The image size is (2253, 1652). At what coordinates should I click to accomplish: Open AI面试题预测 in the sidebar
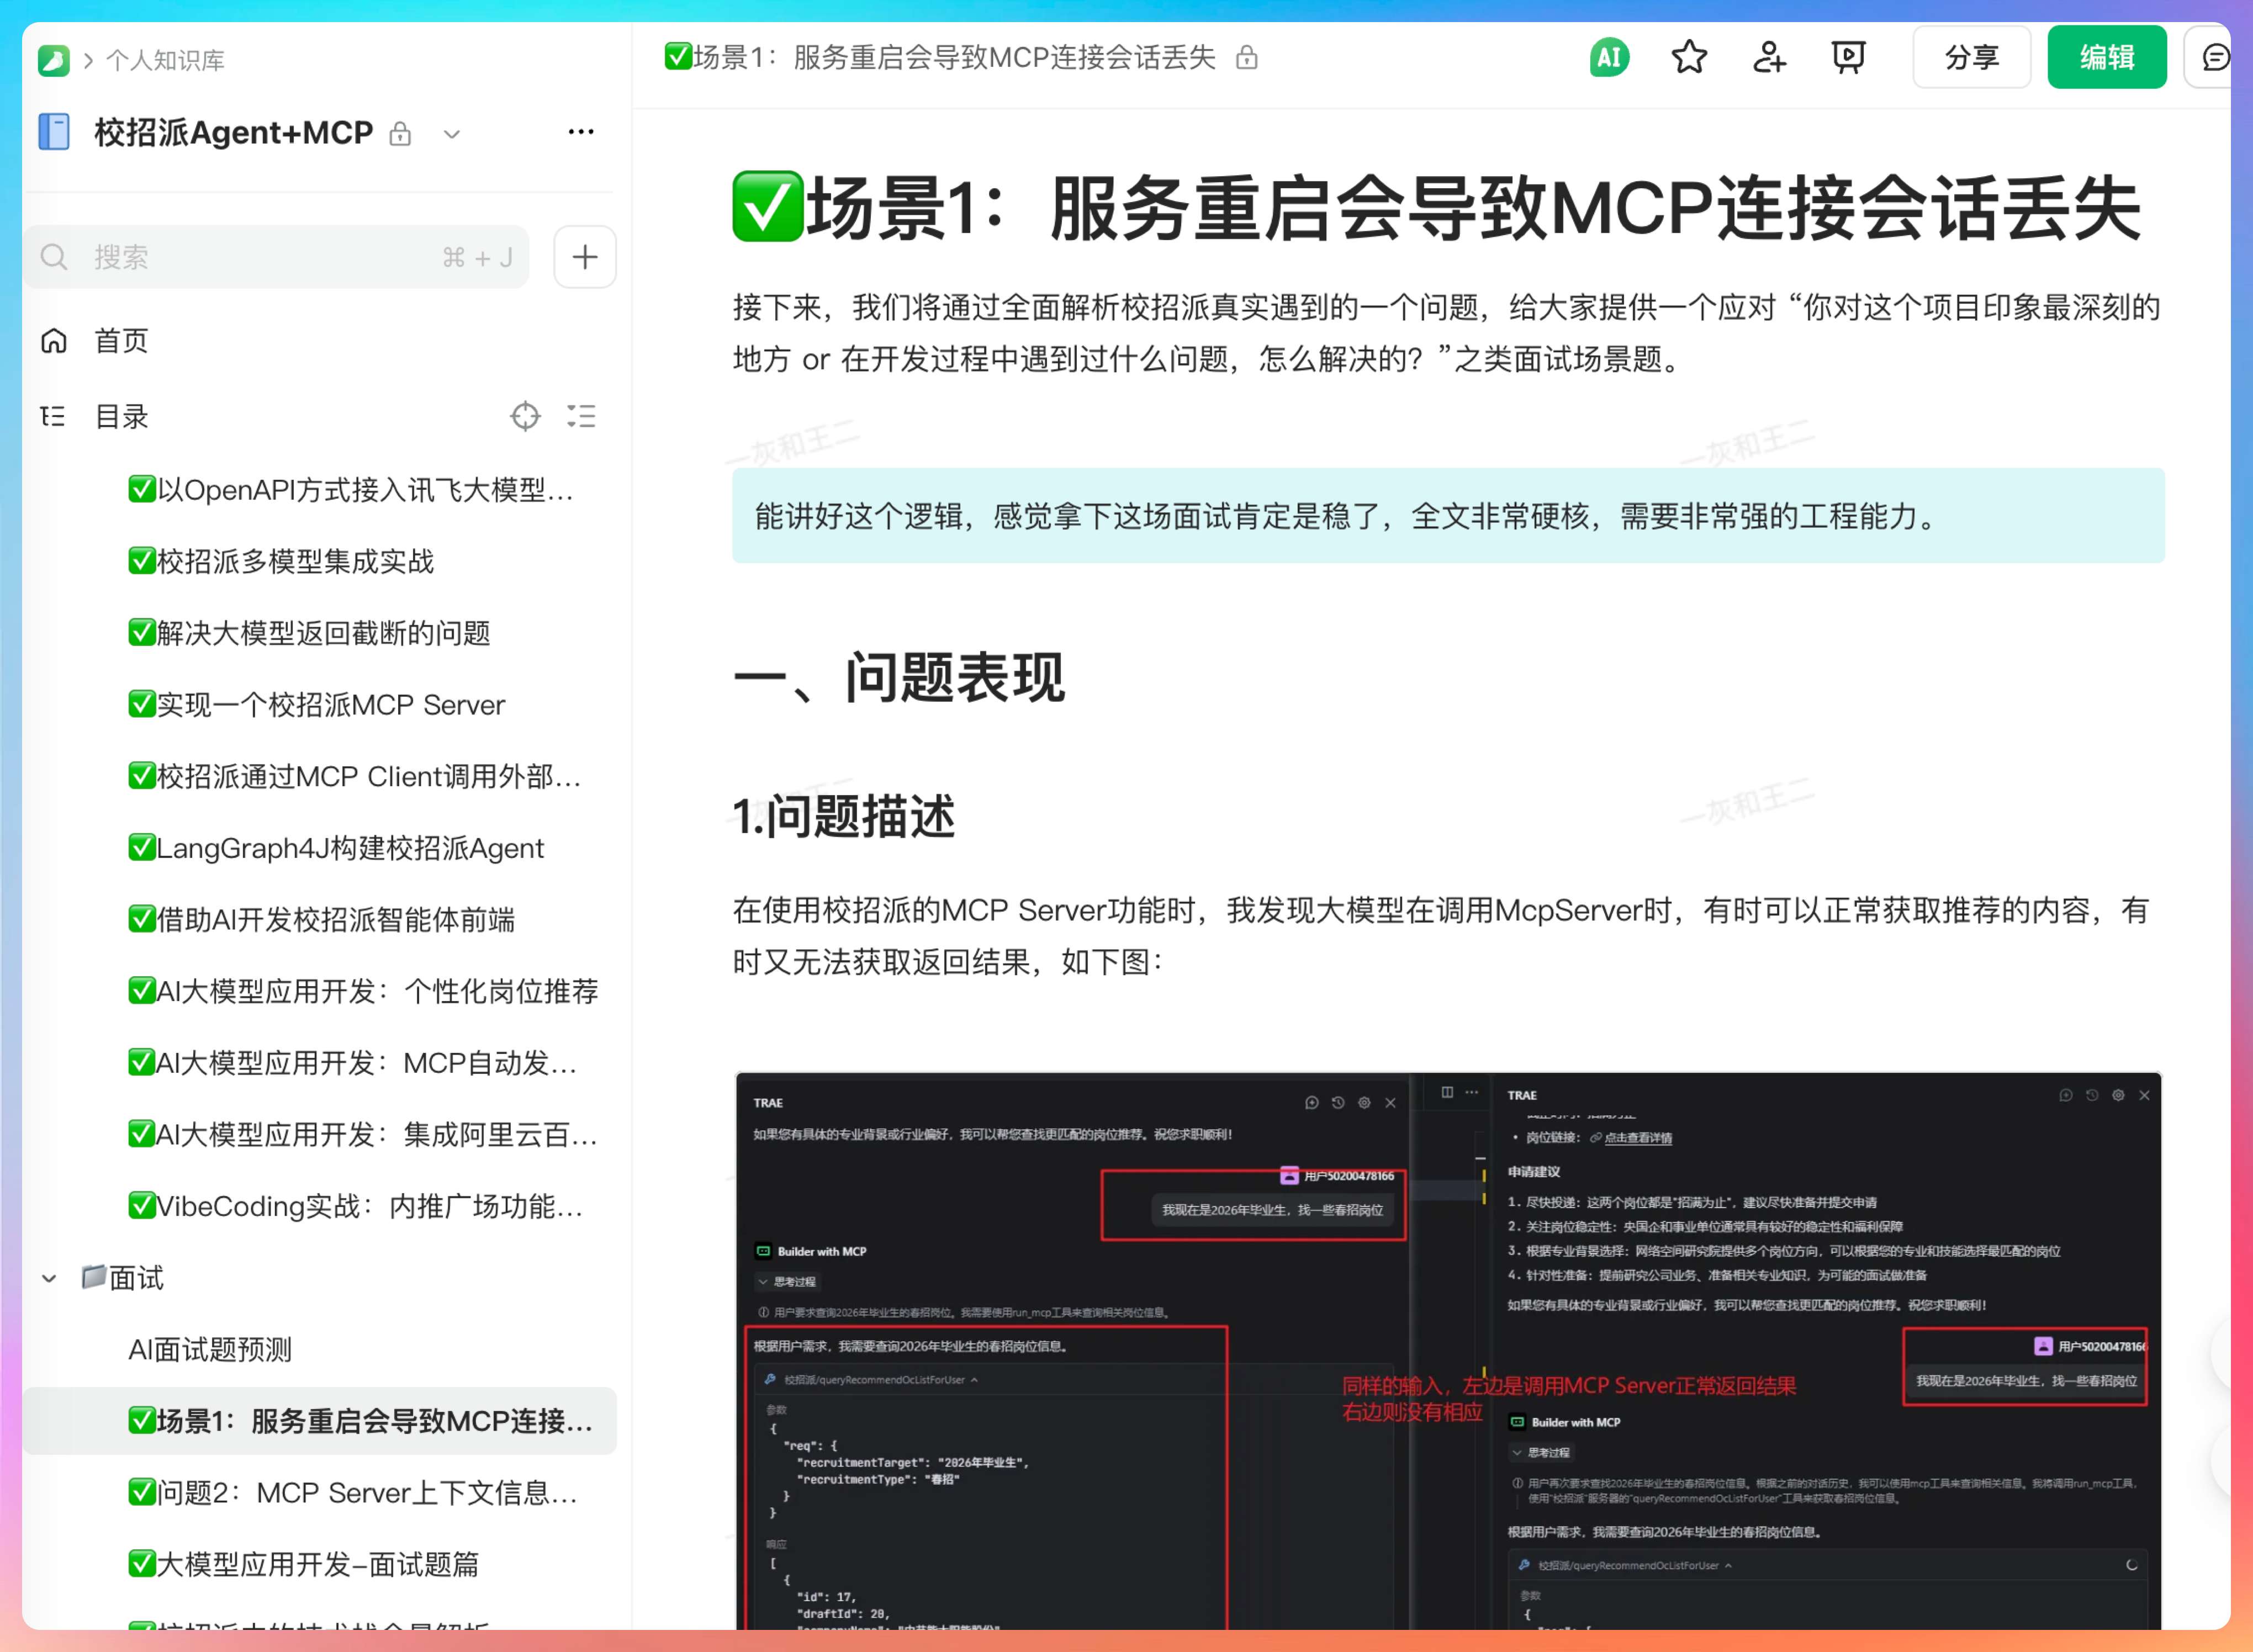click(210, 1350)
